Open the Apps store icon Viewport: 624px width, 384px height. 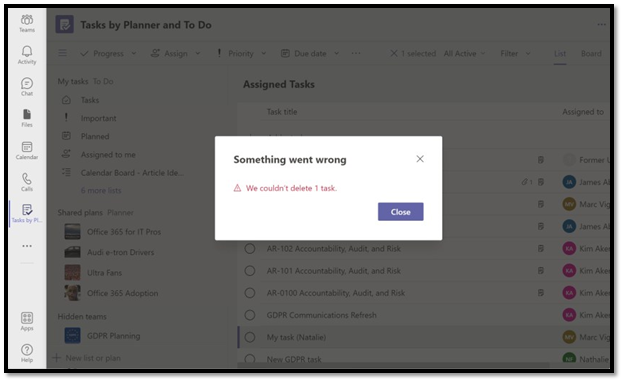click(27, 322)
